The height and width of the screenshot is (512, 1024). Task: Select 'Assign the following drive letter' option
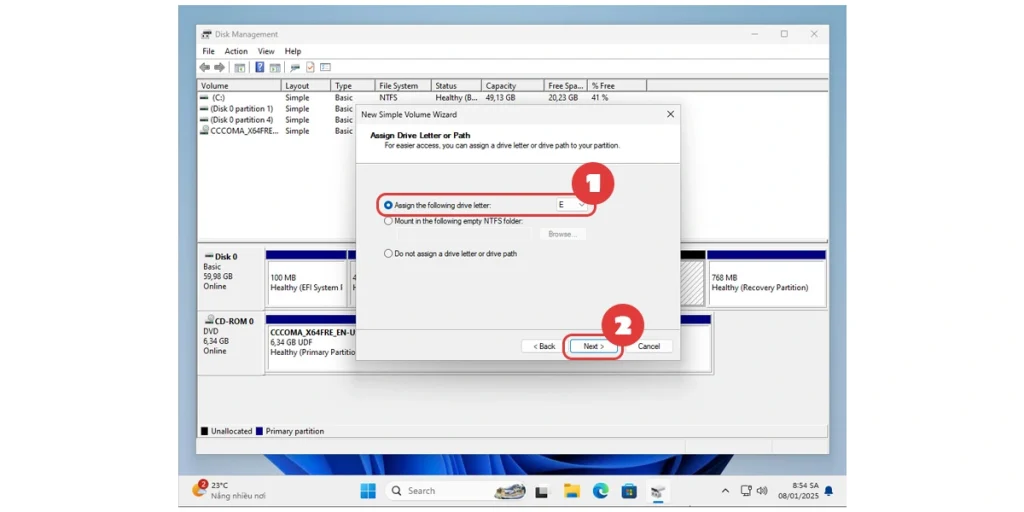tap(389, 204)
